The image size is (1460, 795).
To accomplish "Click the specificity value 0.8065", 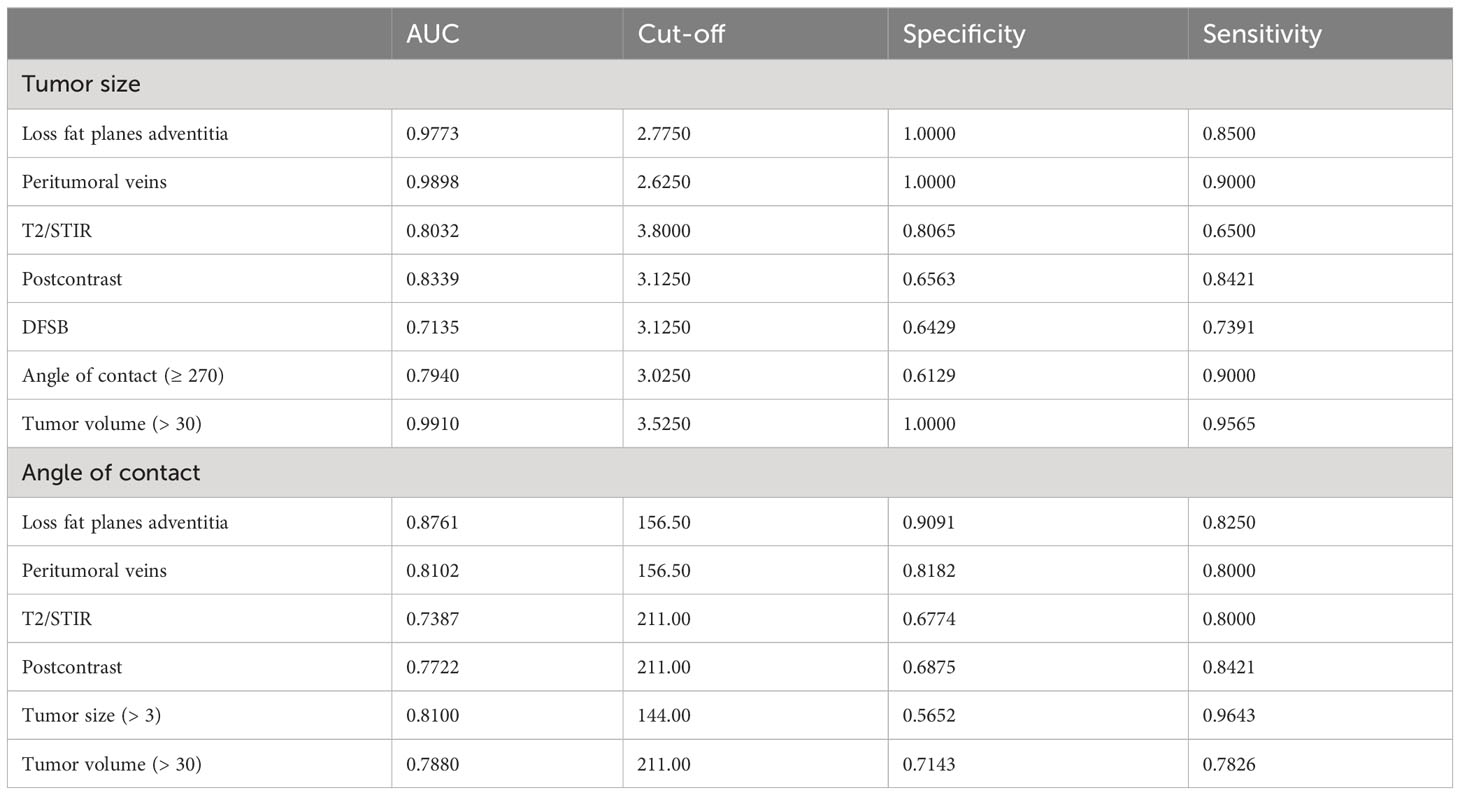I will (929, 230).
